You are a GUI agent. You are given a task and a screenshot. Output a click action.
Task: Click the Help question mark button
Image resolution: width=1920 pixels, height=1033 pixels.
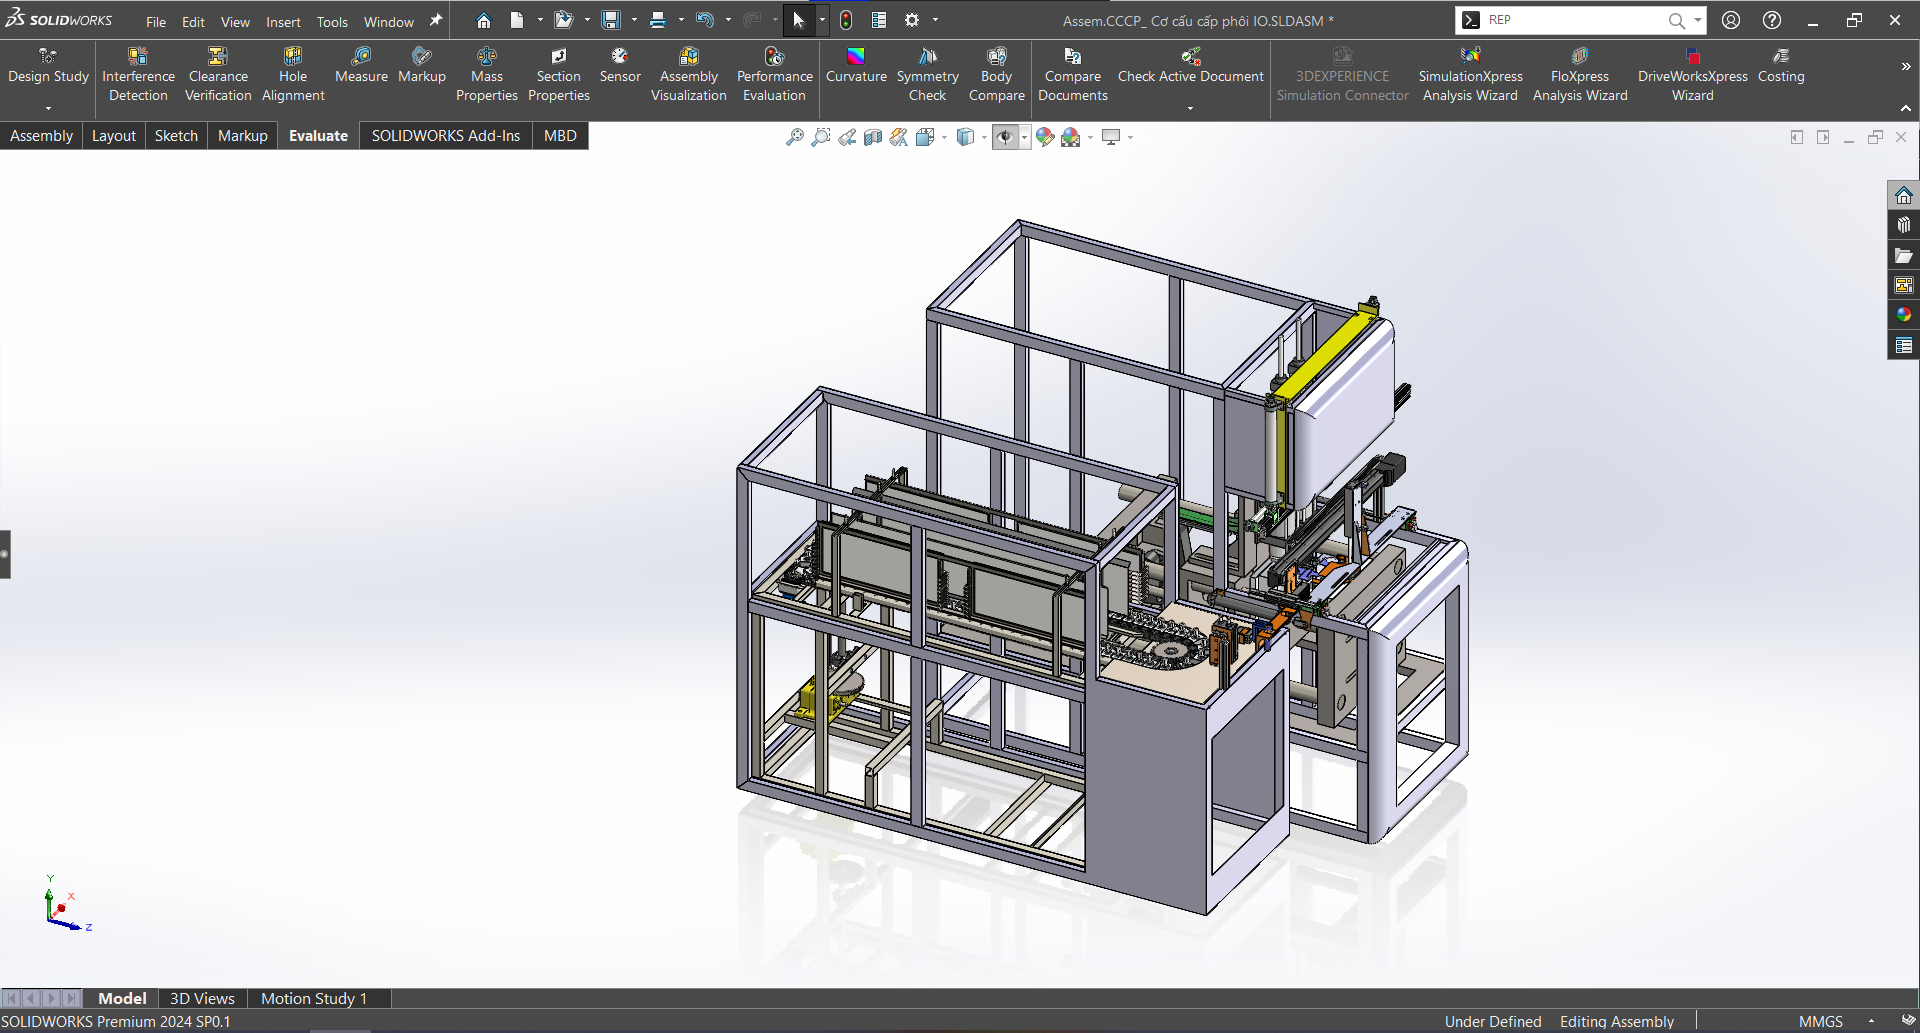pos(1771,20)
